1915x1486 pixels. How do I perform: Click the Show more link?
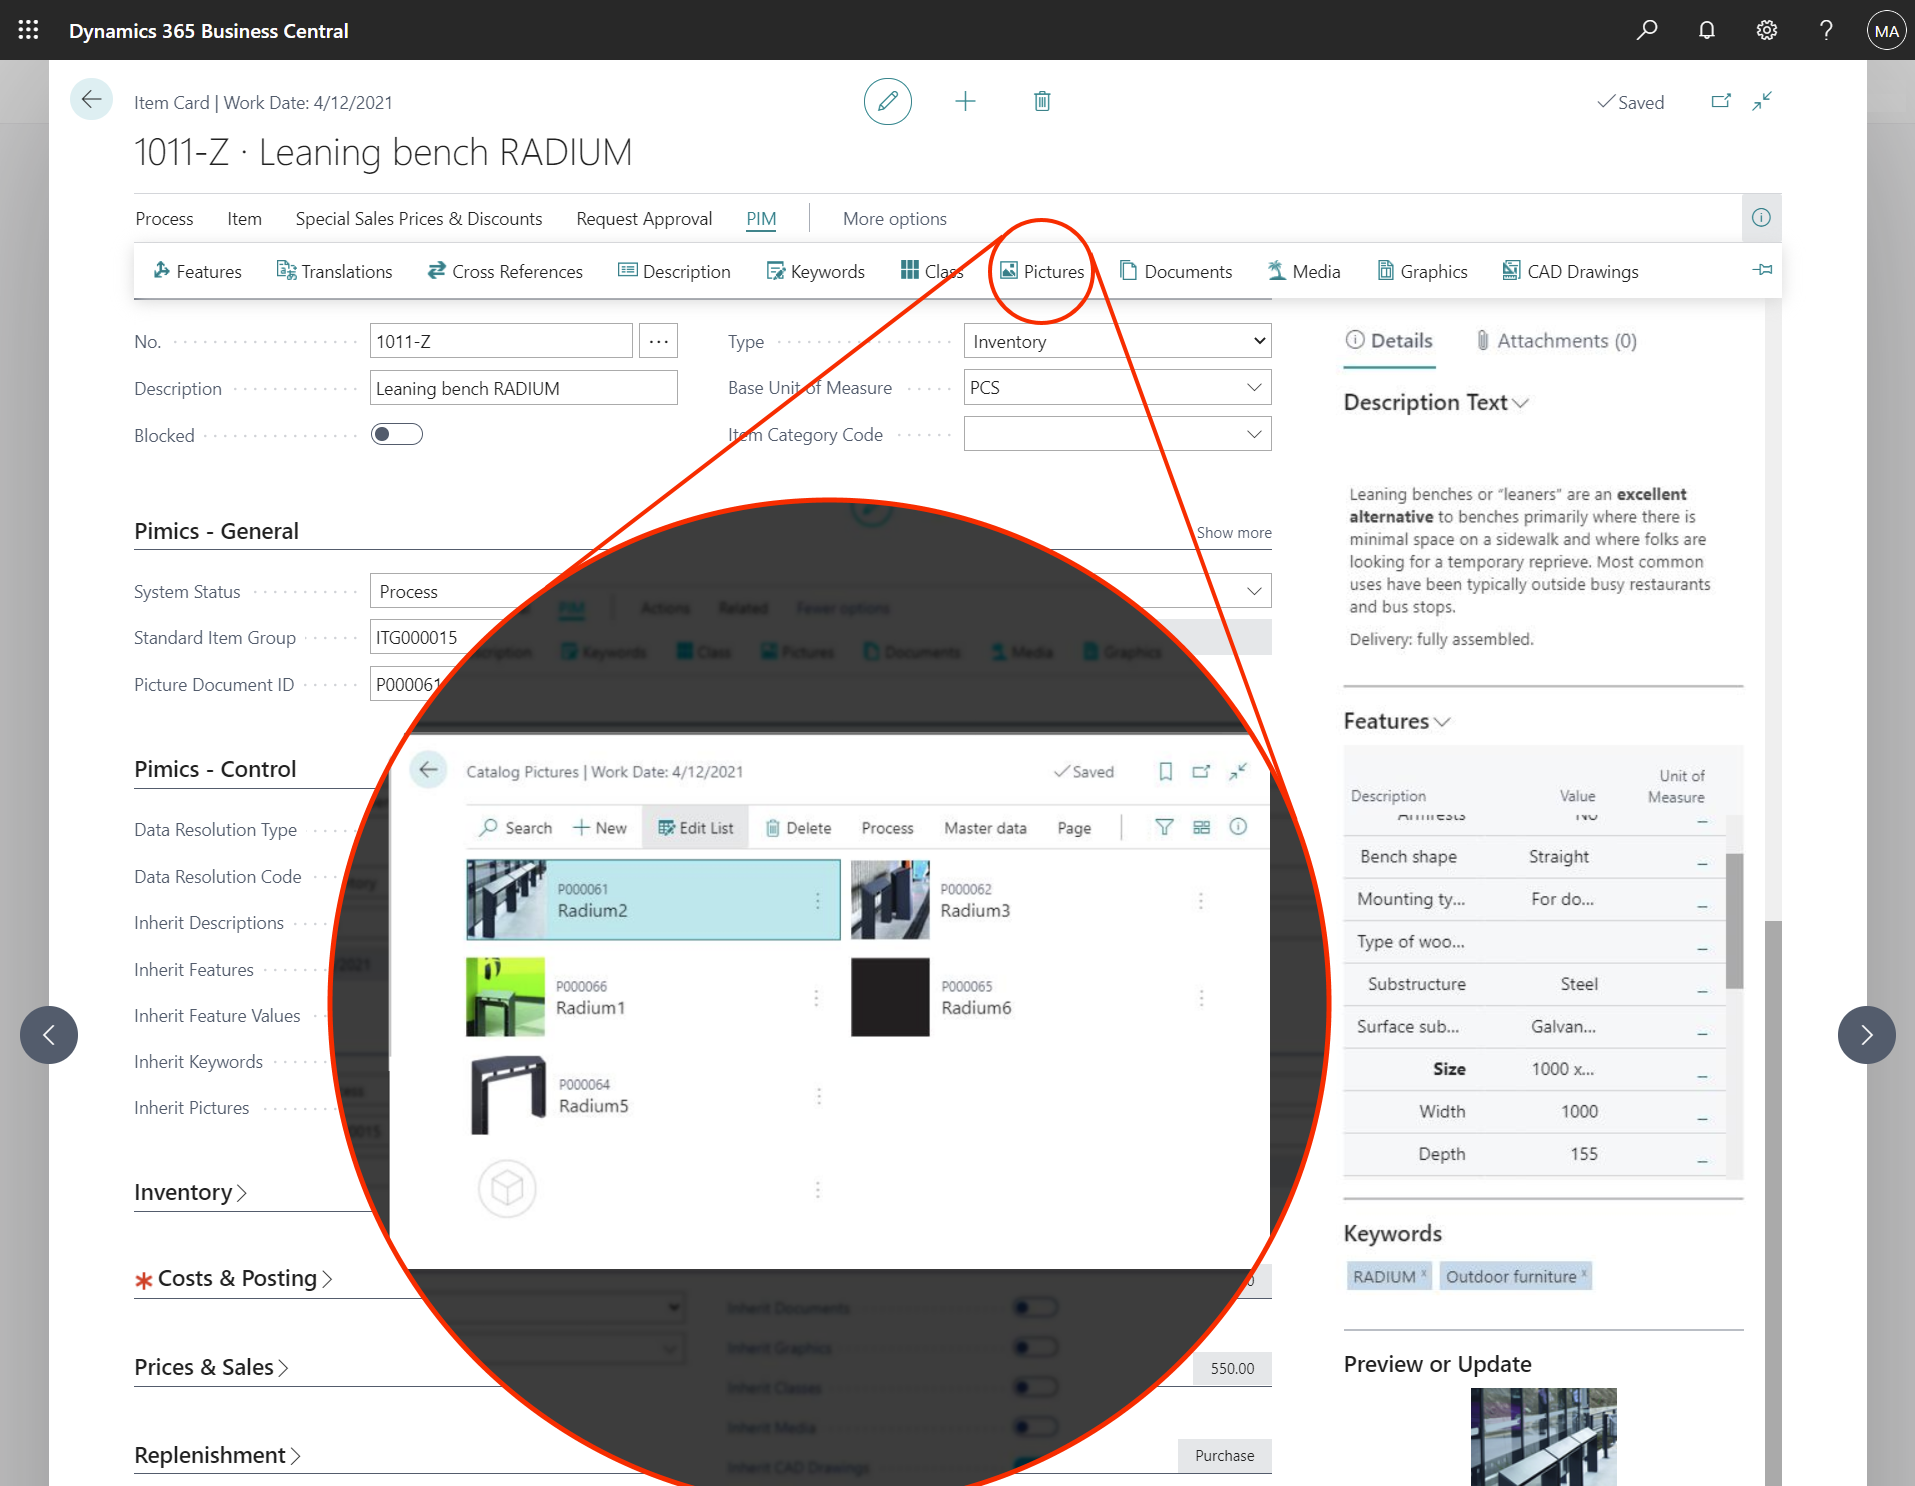1233,532
